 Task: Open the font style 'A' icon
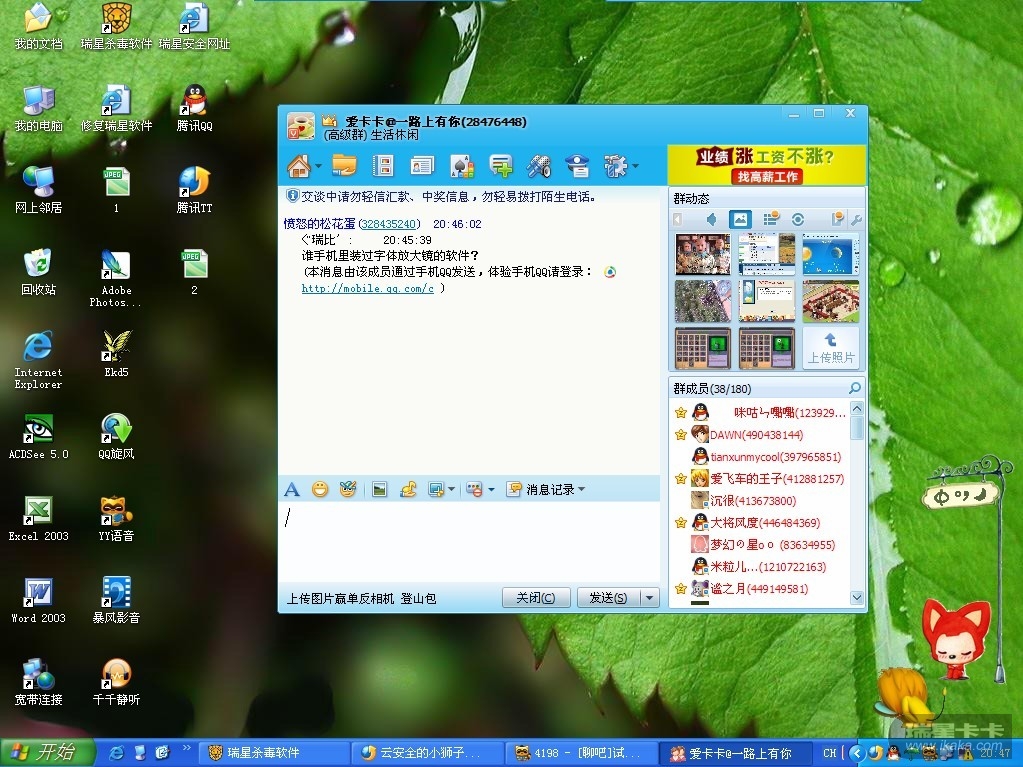(292, 489)
